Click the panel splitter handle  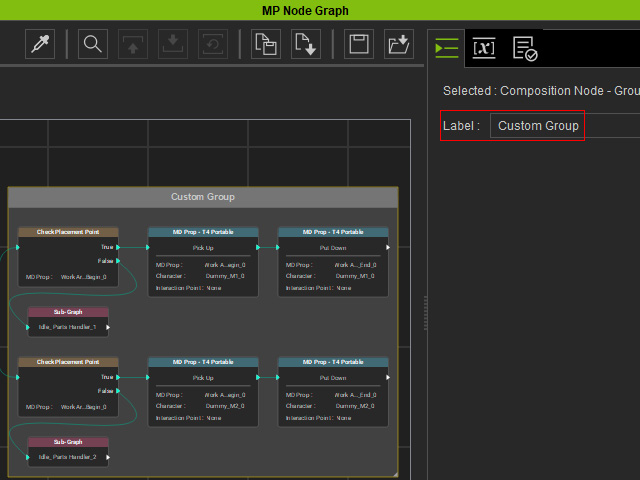[425, 313]
